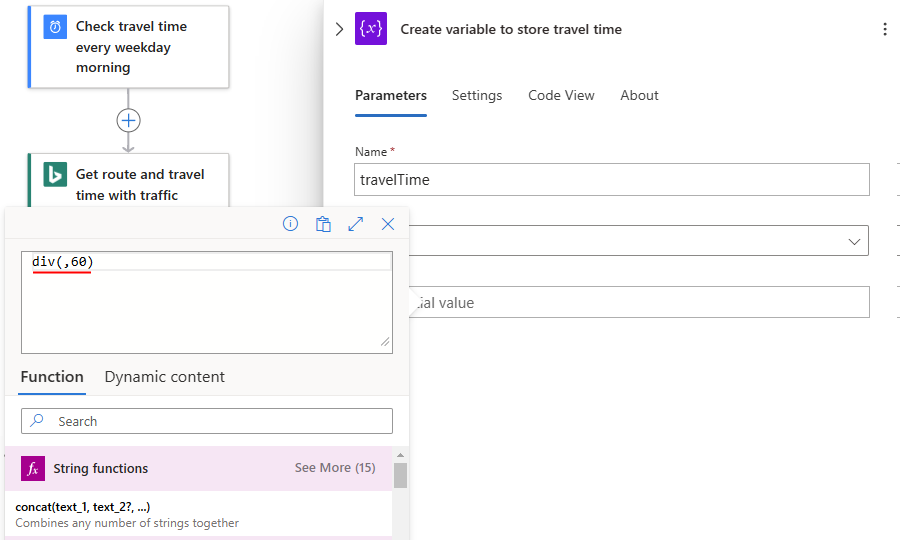The width and height of the screenshot is (900, 540).
Task: Close the expression editor popup
Action: (x=388, y=224)
